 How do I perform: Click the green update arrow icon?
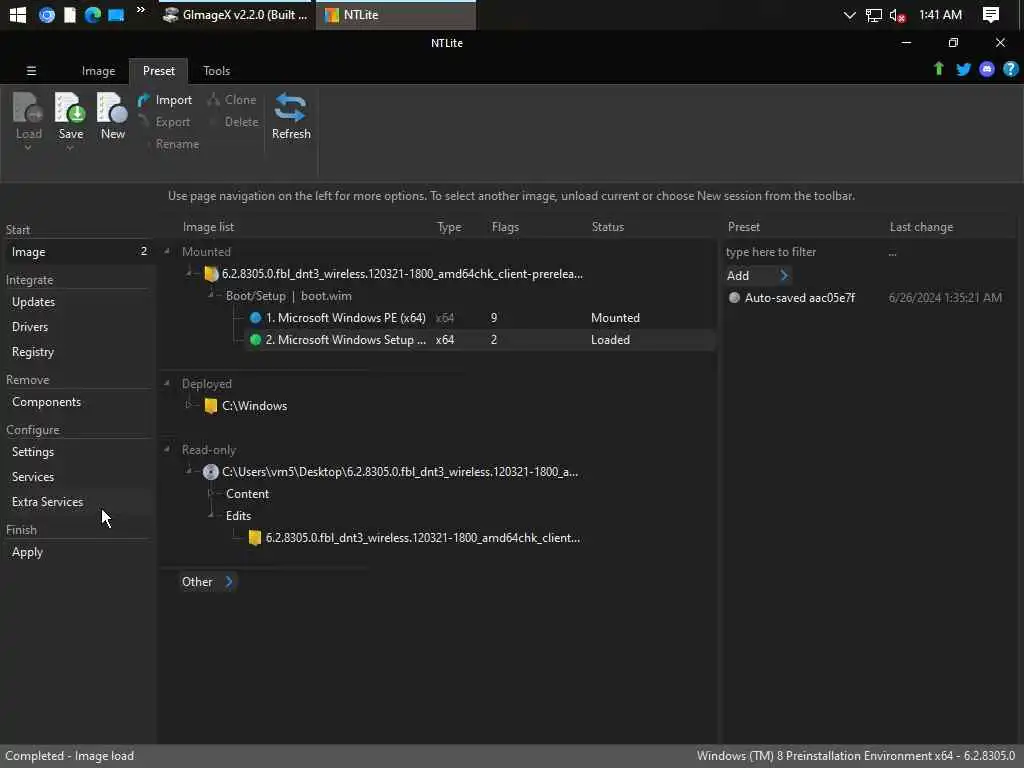pos(938,69)
